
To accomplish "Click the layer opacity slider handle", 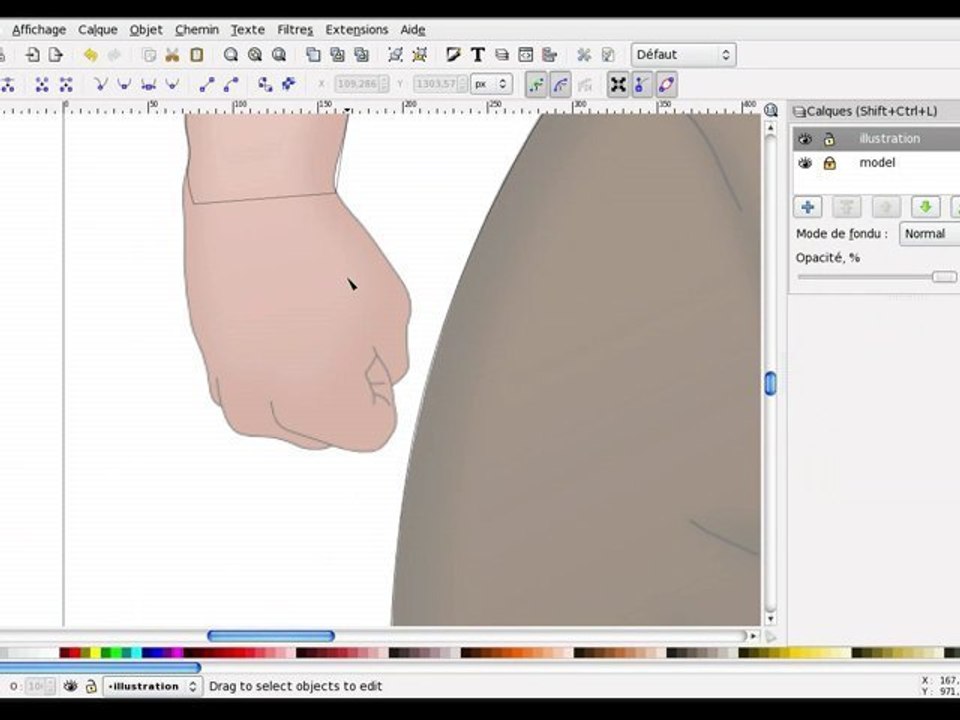I will pyautogui.click(x=943, y=277).
